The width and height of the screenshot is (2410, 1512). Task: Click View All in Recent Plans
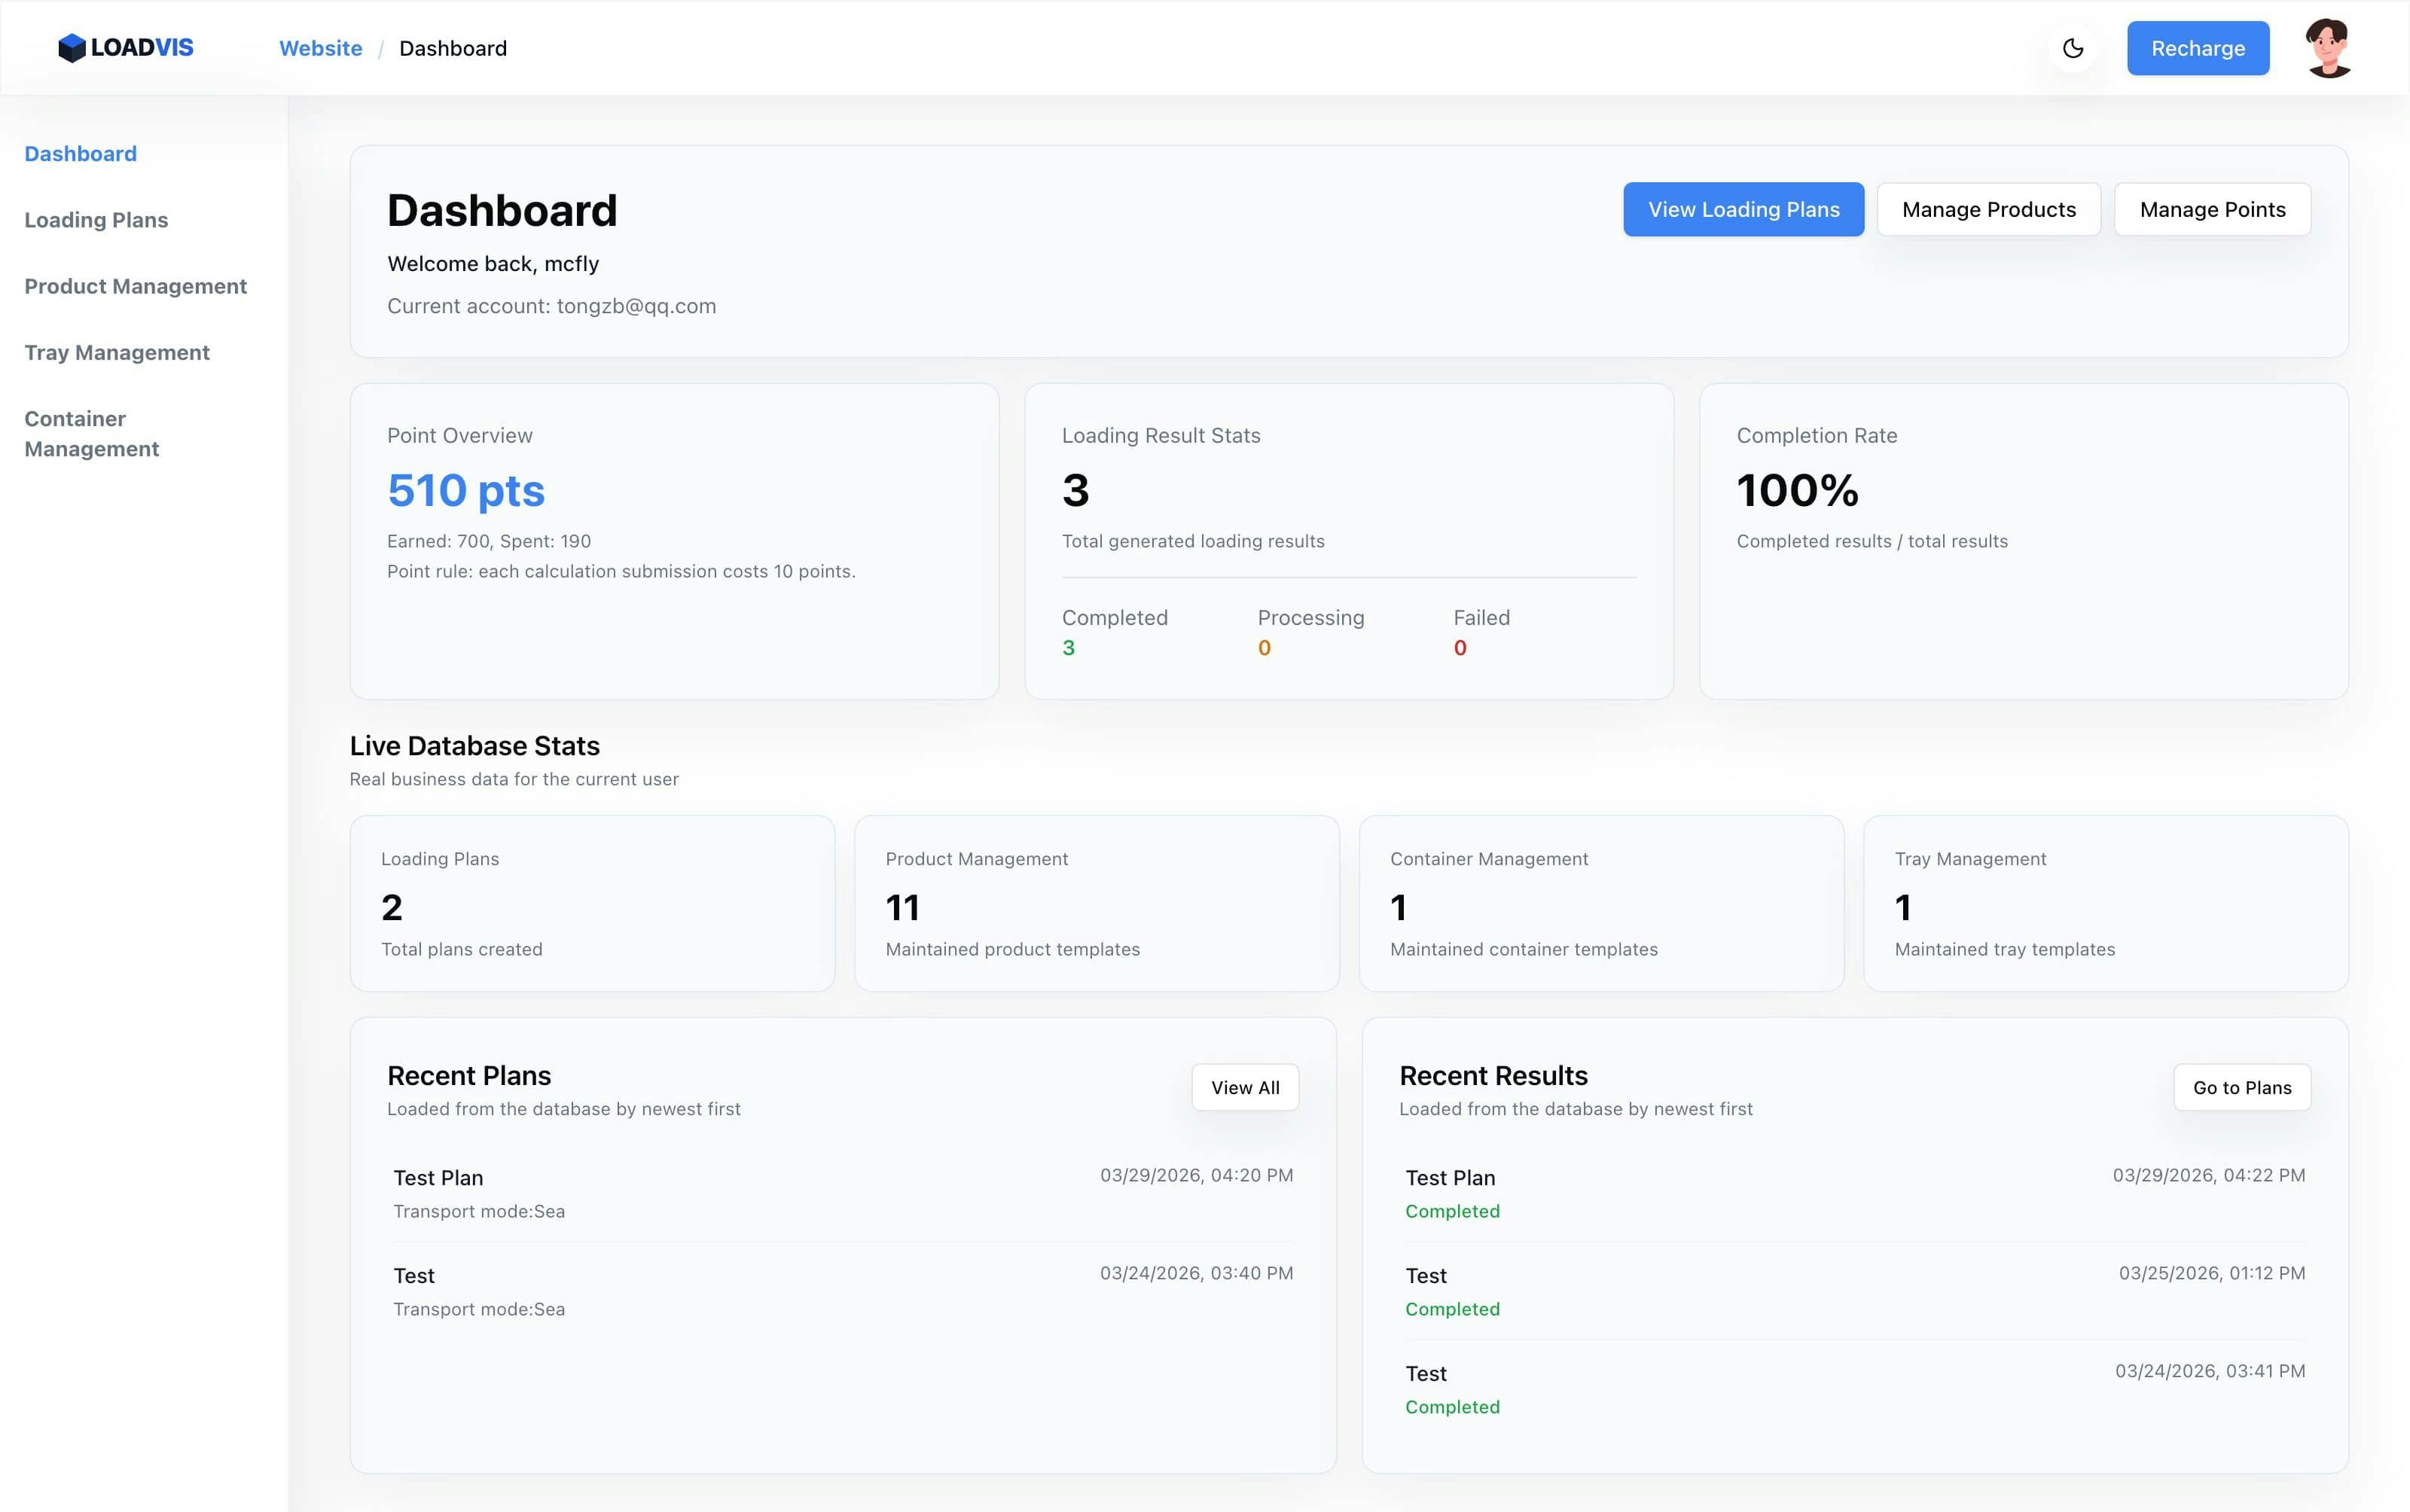click(1244, 1087)
